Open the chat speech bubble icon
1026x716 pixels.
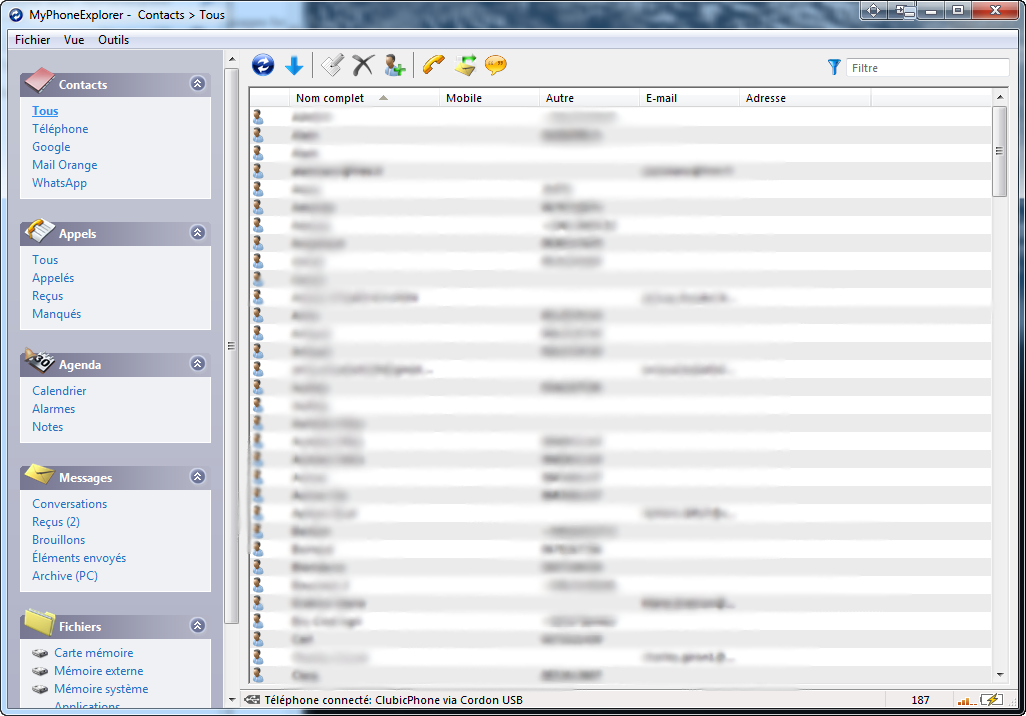[x=495, y=66]
